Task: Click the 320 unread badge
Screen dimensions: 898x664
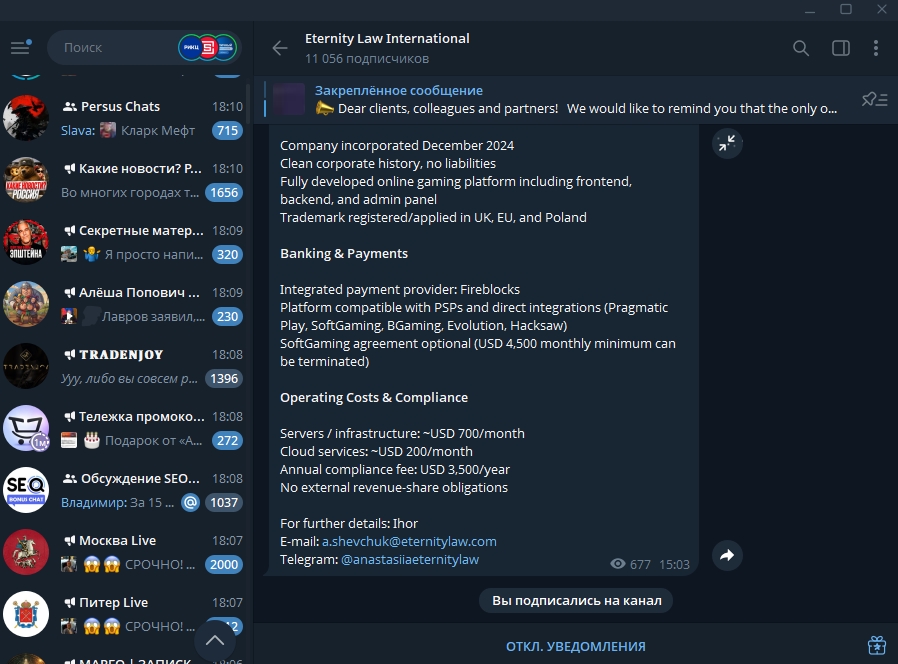Action: click(227, 254)
